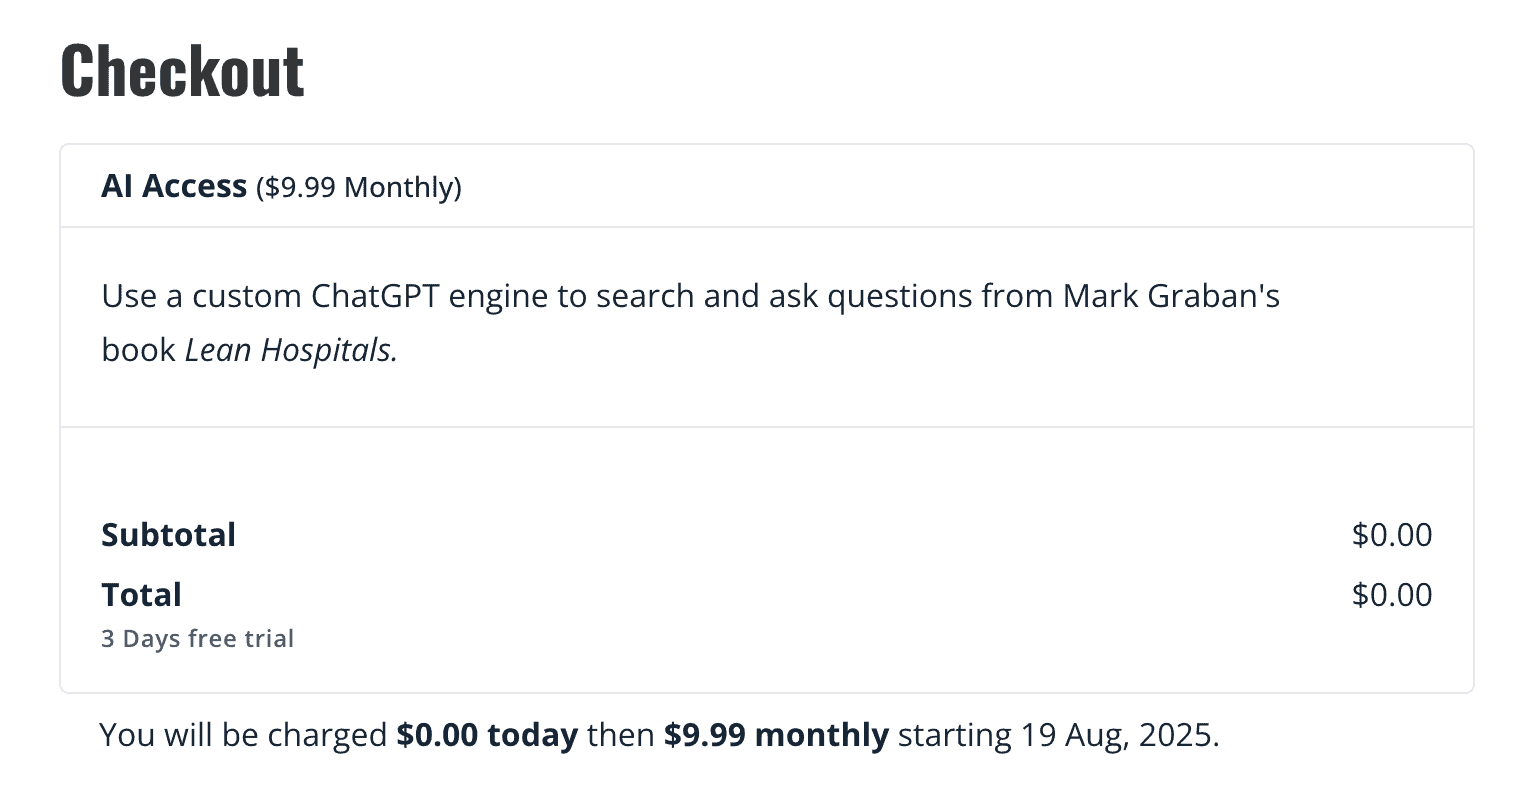Select the AI Access product title

(174, 187)
